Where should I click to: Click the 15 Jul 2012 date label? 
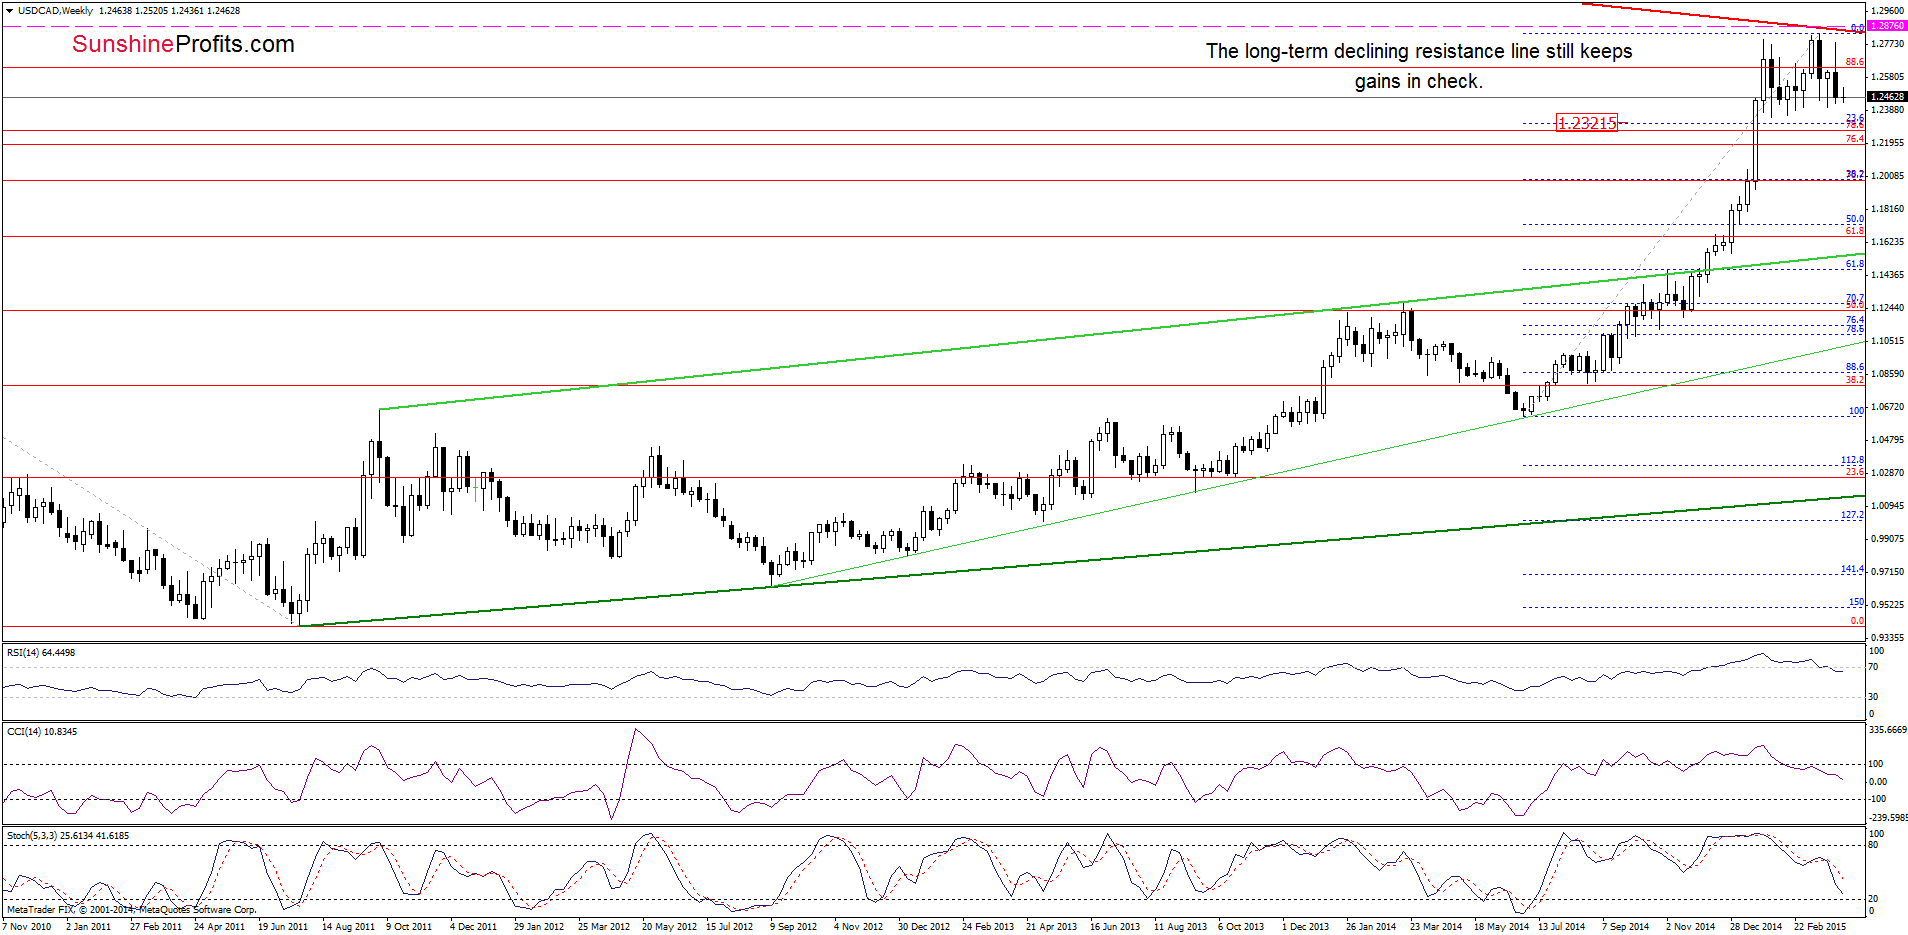tap(730, 927)
